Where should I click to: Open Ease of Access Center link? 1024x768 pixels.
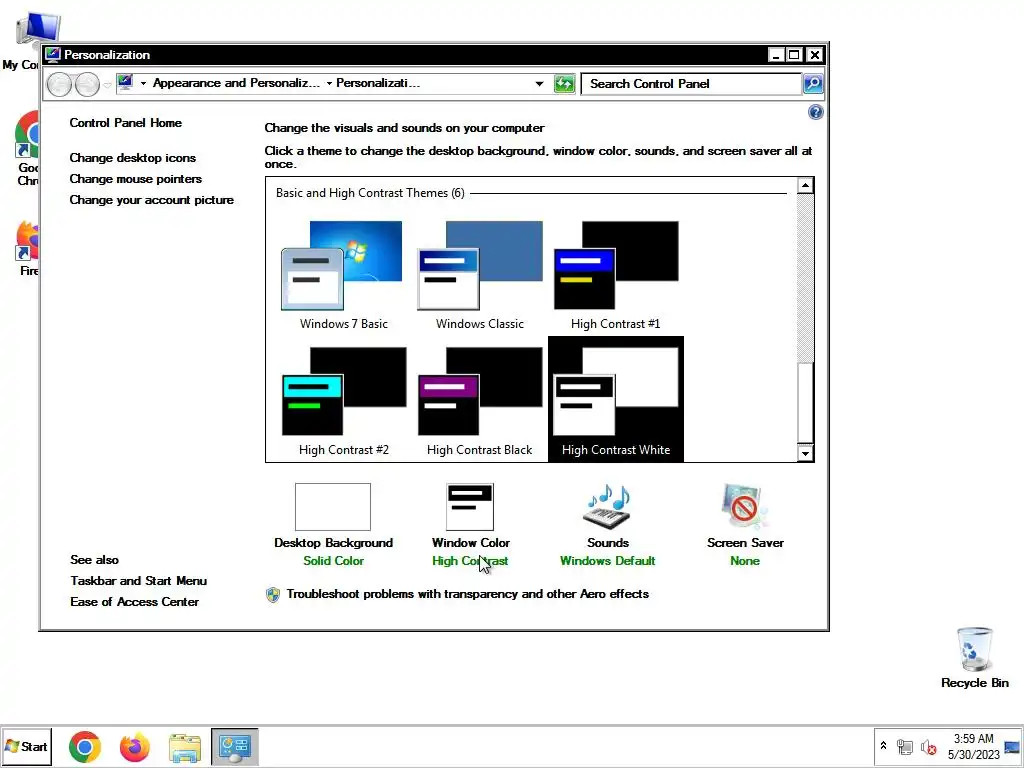tap(135, 601)
